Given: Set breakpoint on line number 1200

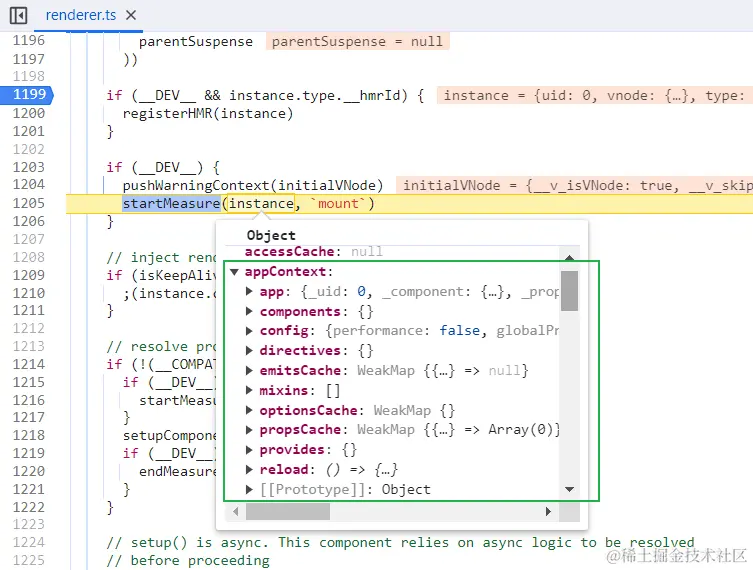Looking at the screenshot, I should click(x=29, y=113).
